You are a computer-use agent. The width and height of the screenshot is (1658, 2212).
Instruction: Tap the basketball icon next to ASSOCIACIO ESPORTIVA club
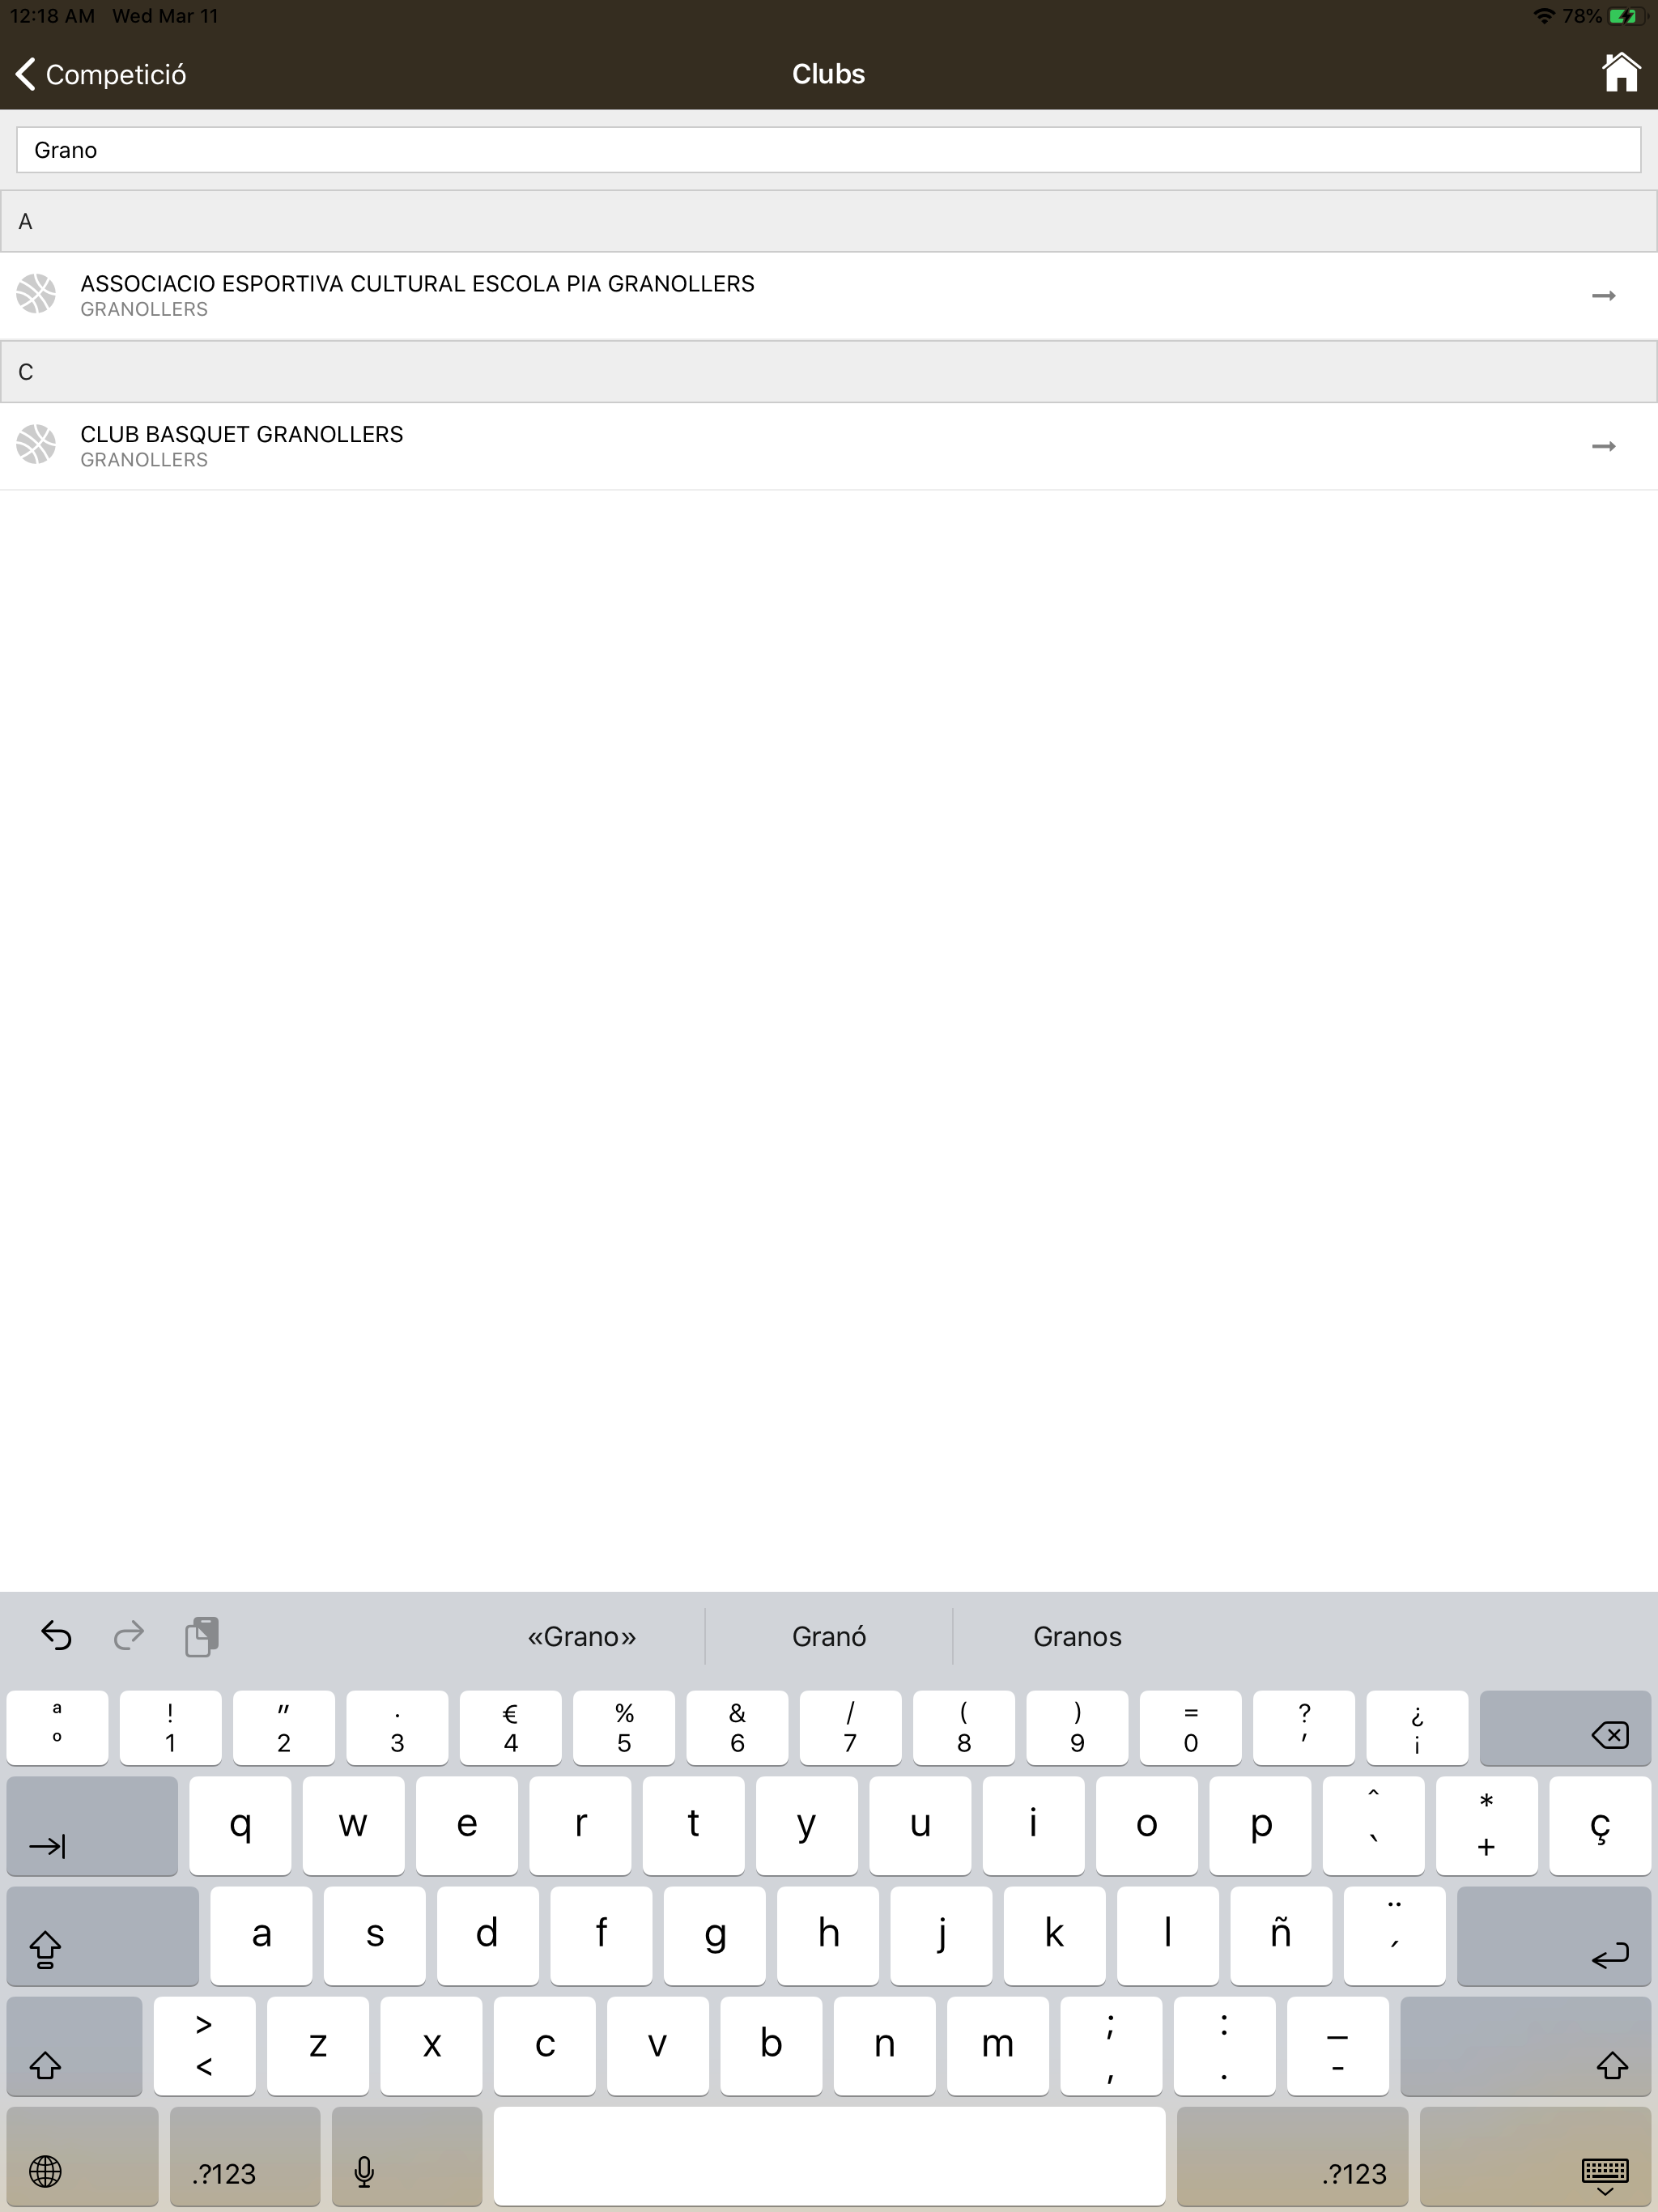(x=36, y=294)
